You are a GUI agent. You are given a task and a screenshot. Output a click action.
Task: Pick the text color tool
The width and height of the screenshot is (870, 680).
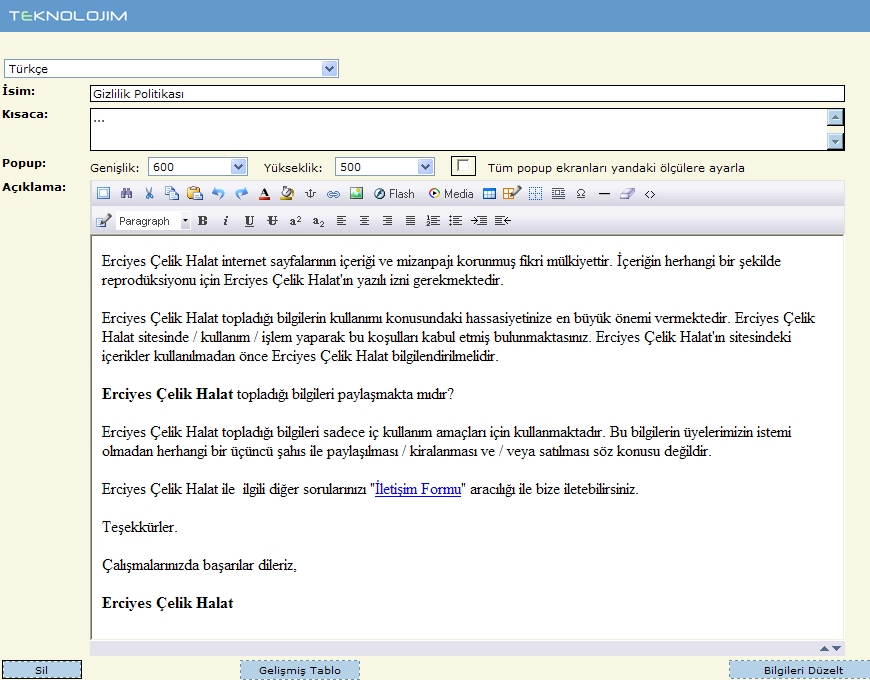[264, 194]
